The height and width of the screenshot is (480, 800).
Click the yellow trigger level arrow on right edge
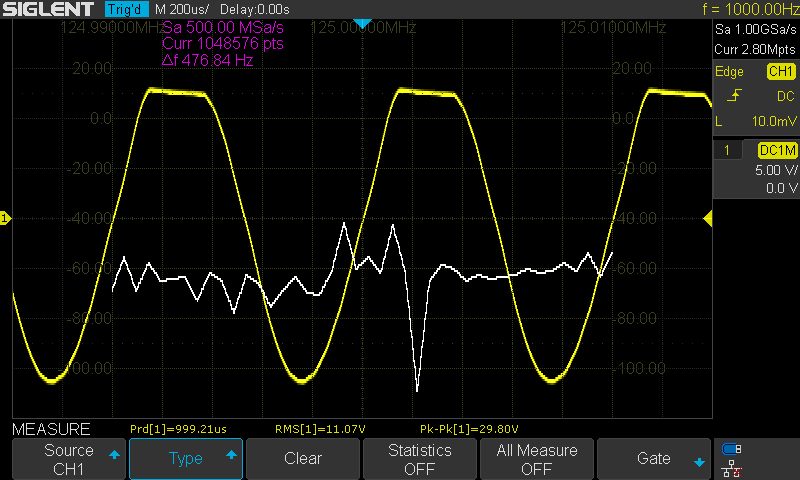click(x=708, y=218)
